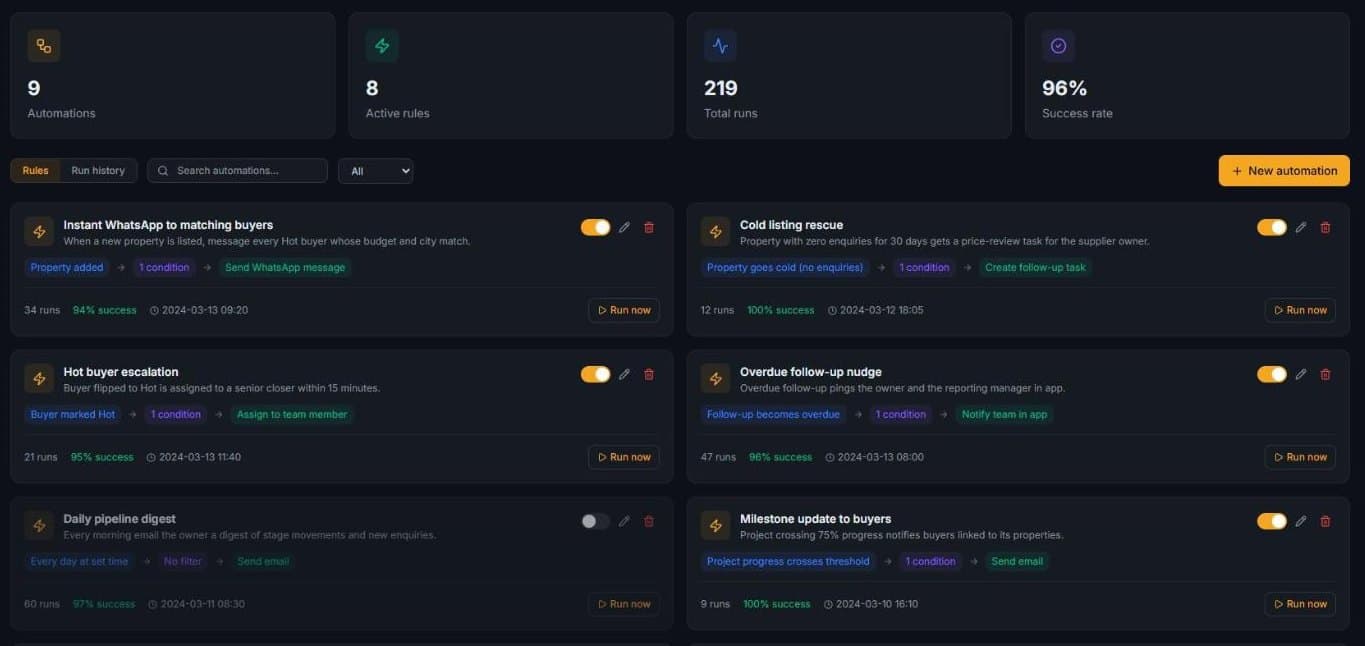Delete the Overdue follow-up nudge rule
1365x646 pixels.
(1326, 374)
